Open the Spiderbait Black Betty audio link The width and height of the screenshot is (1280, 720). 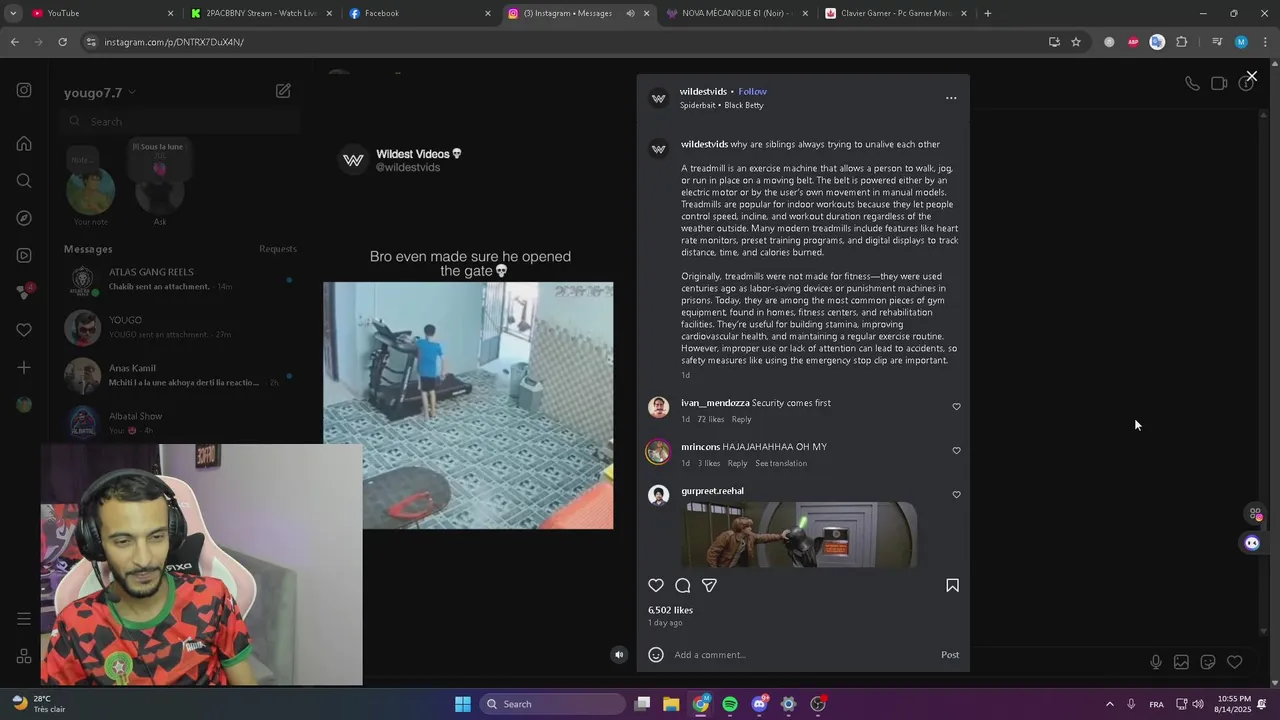coord(721,105)
